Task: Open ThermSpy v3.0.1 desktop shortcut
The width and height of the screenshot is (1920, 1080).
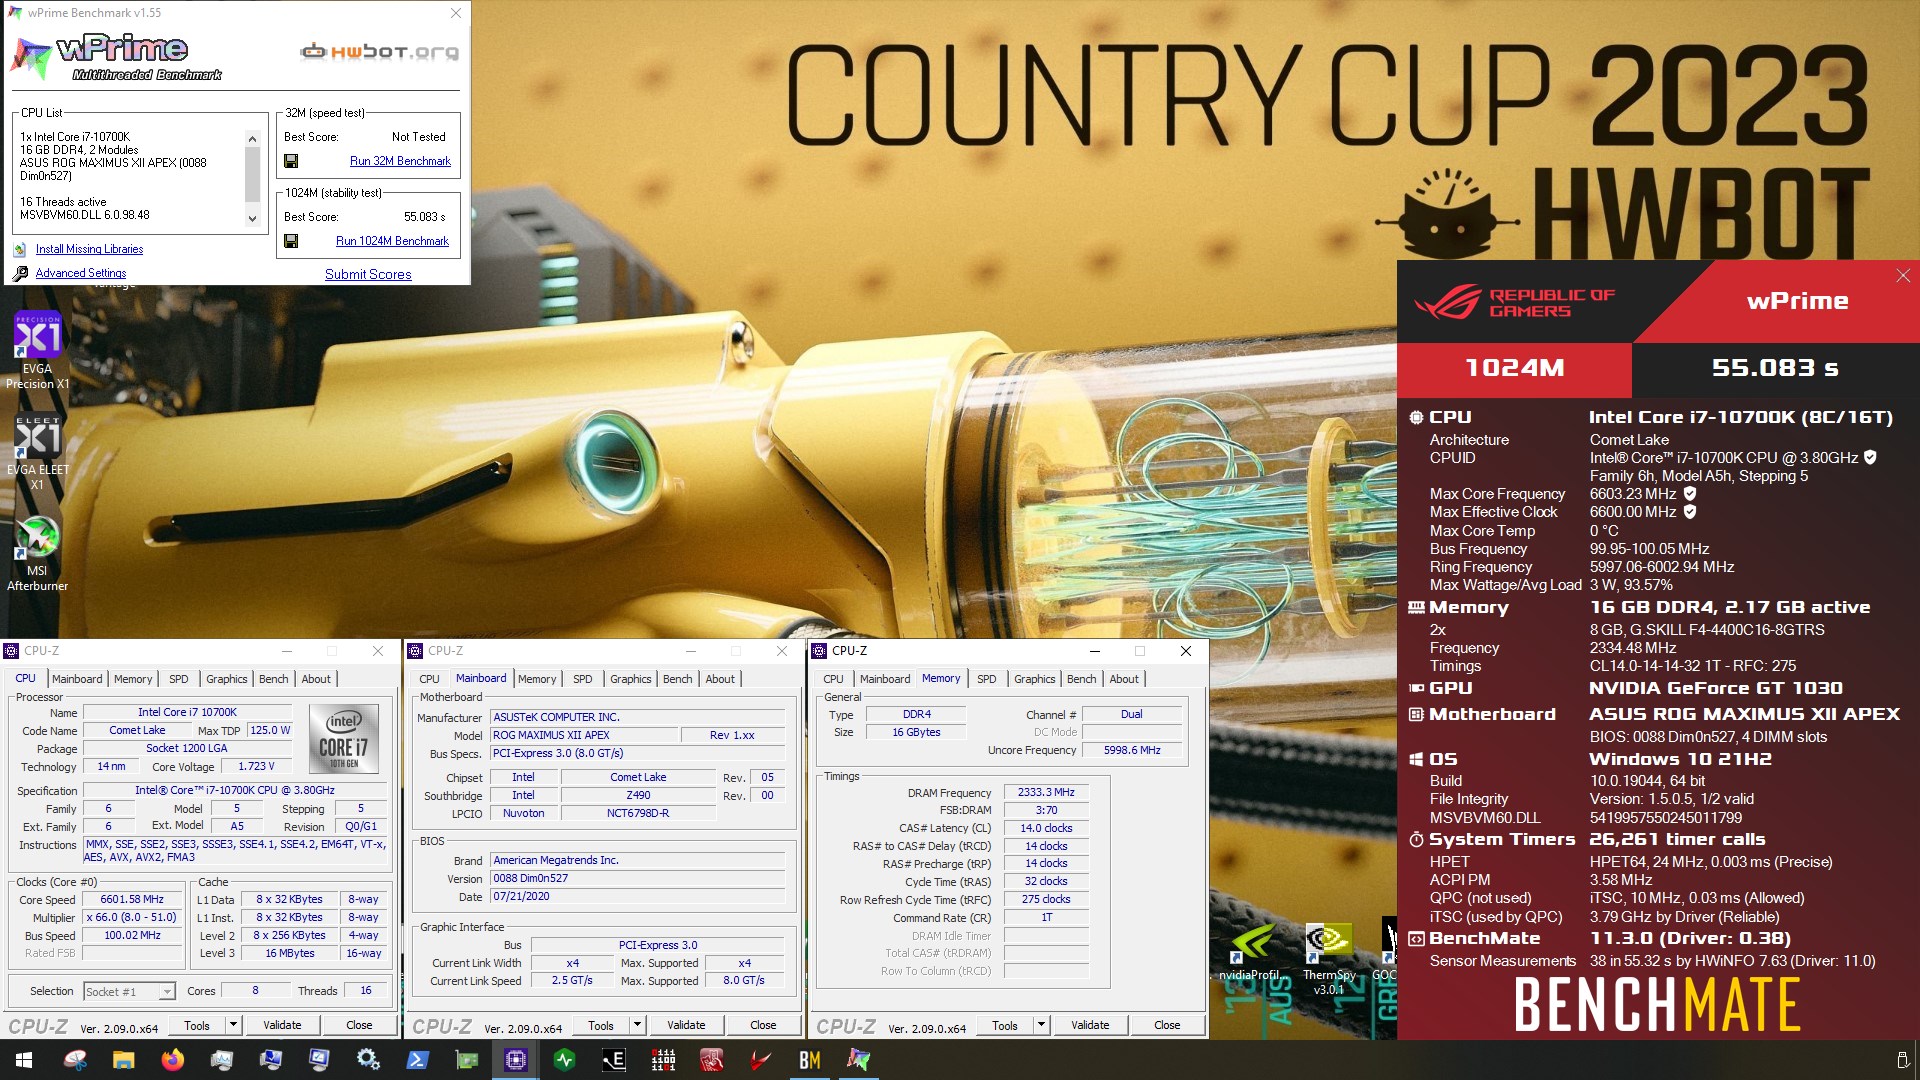Action: [x=1329, y=959]
